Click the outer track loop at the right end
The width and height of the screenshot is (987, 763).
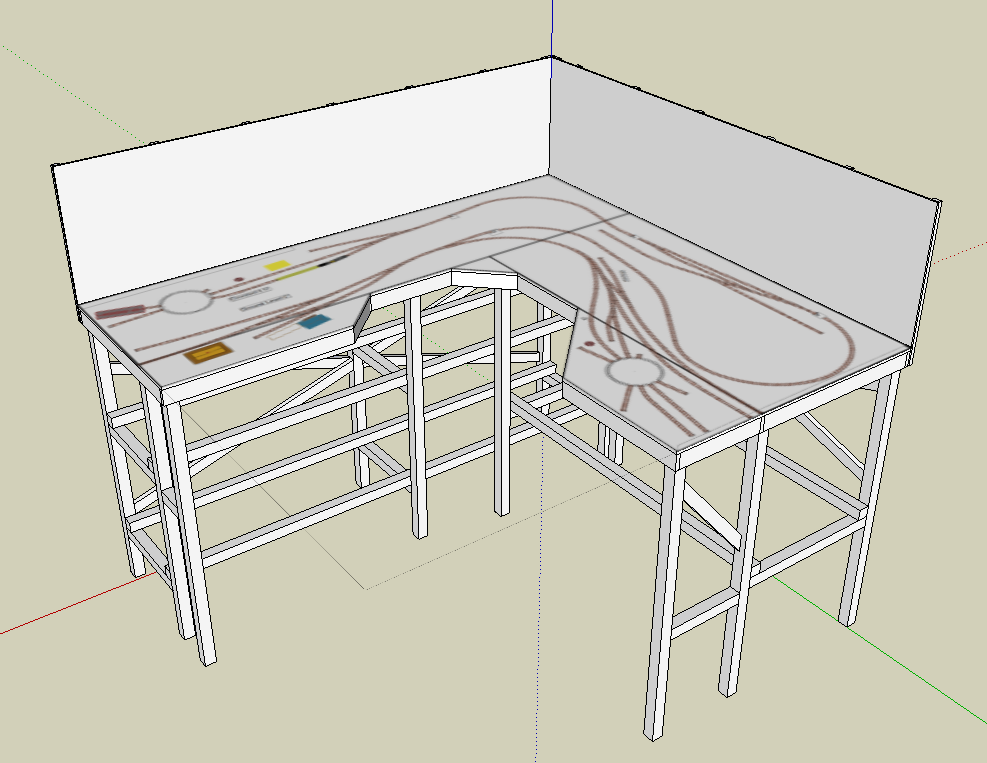point(852,345)
